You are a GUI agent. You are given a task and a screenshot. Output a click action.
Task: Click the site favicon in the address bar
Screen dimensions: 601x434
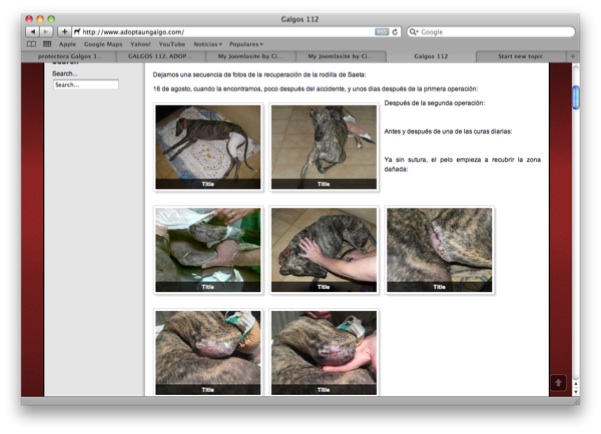77,32
